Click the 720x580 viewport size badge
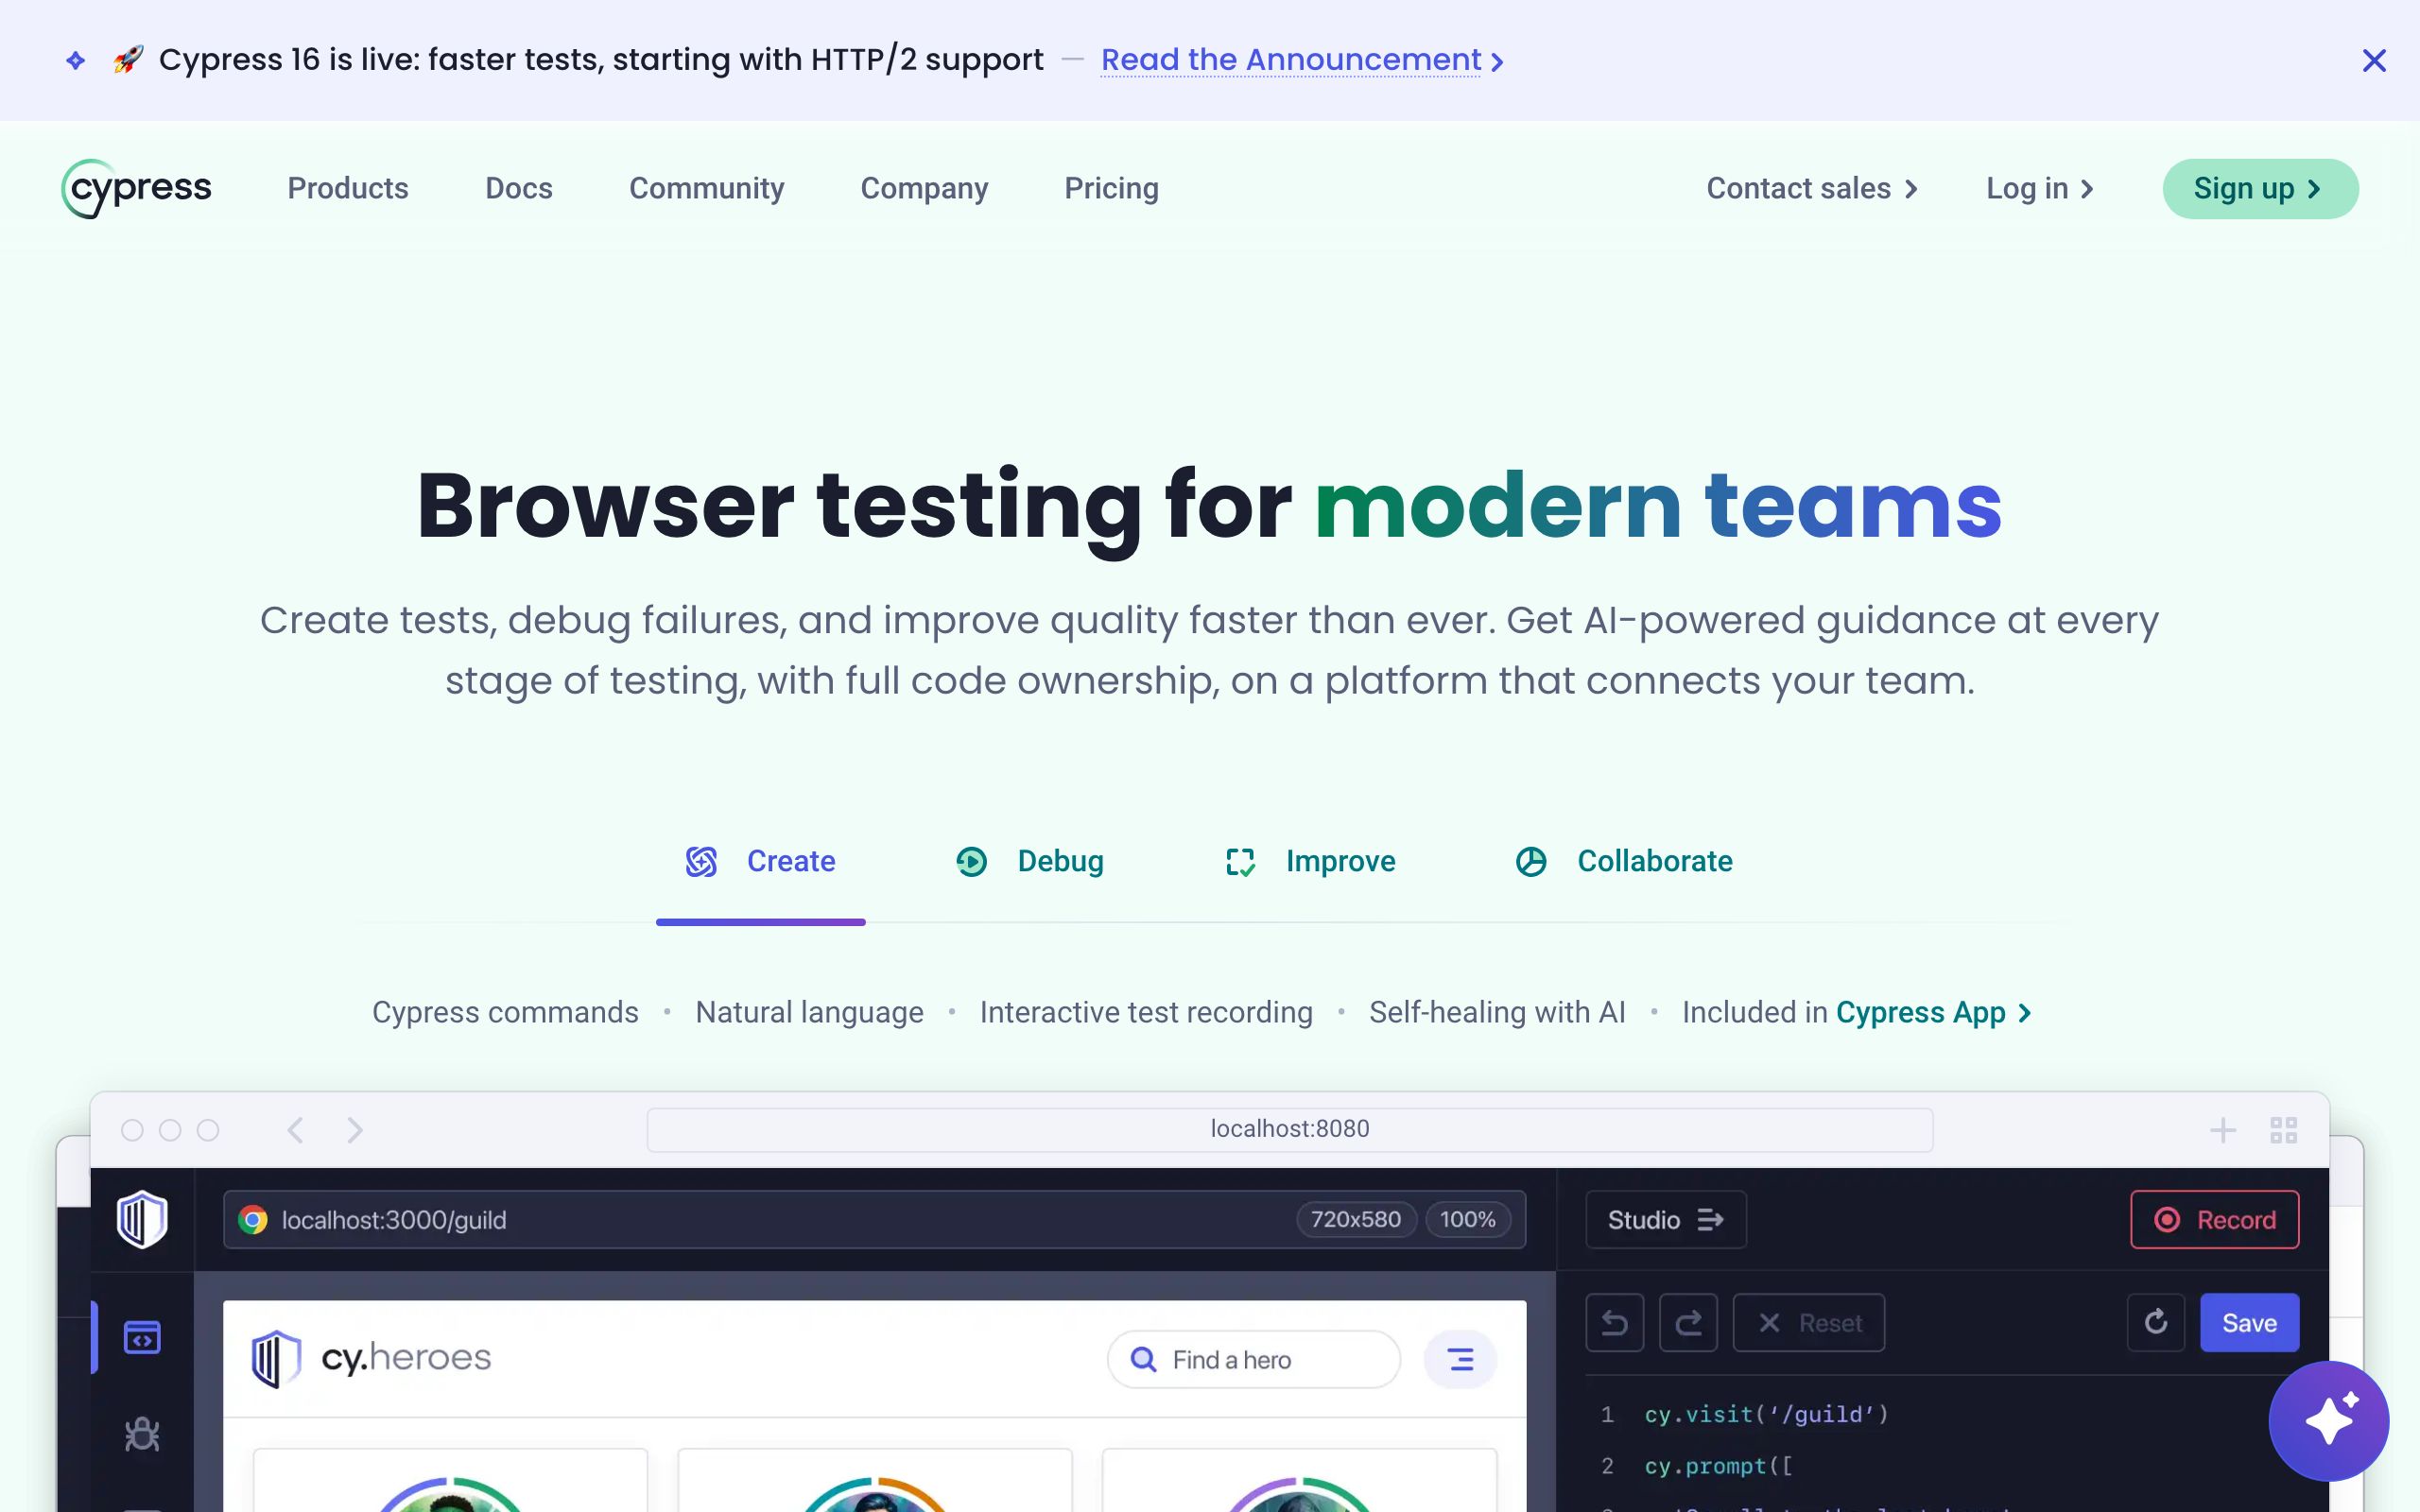Screen dimensions: 2420x1512 [x=1355, y=1219]
